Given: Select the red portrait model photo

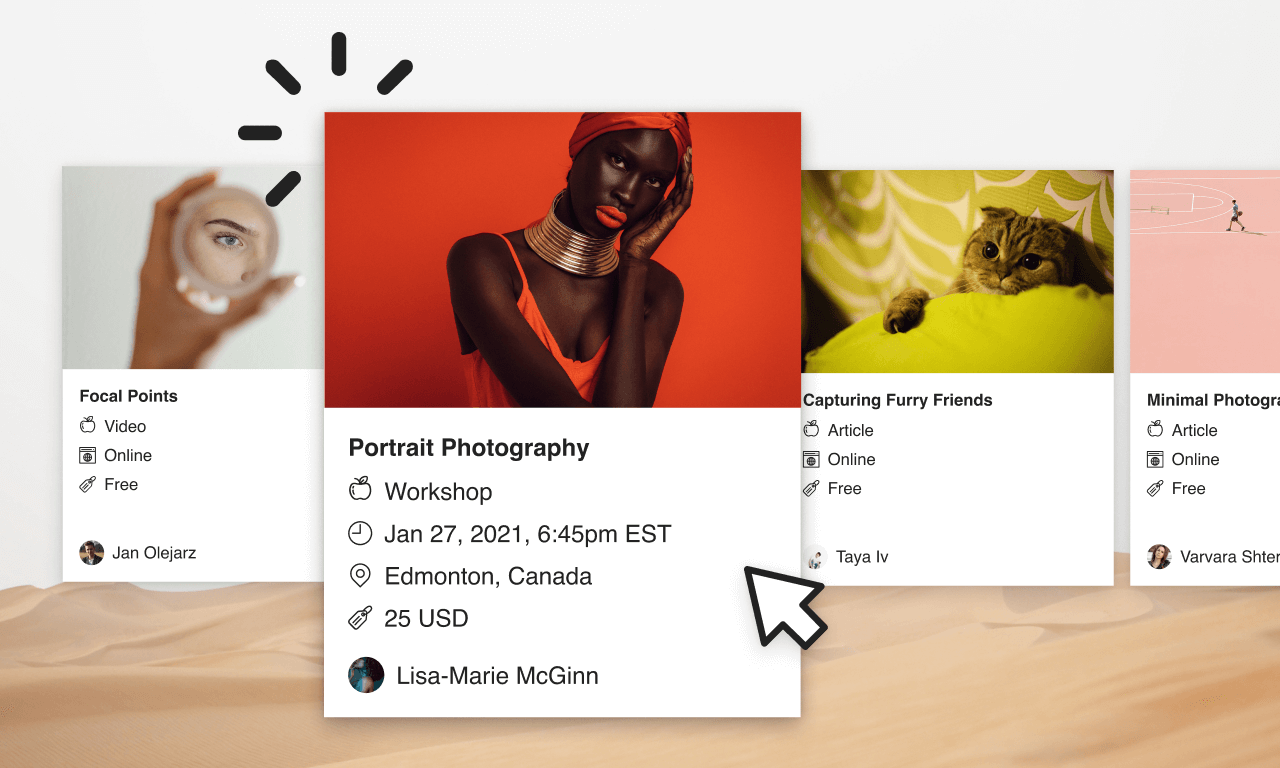Looking at the screenshot, I should click(x=562, y=260).
